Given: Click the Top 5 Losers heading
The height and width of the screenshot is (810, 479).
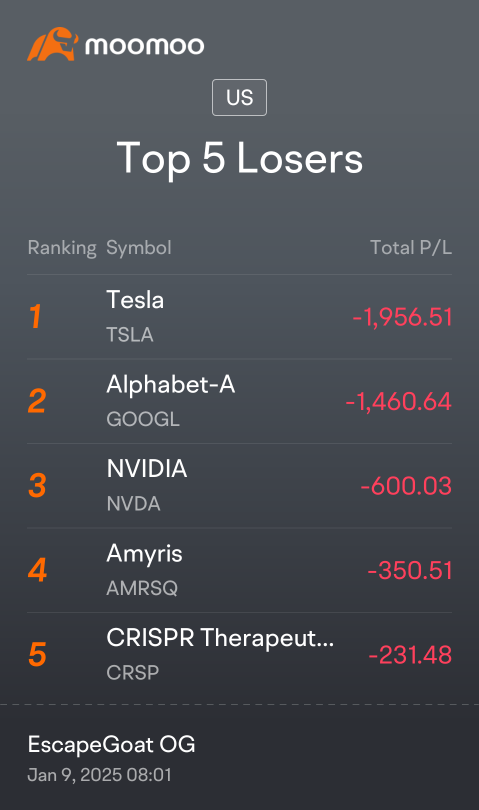Looking at the screenshot, I should coord(240,159).
